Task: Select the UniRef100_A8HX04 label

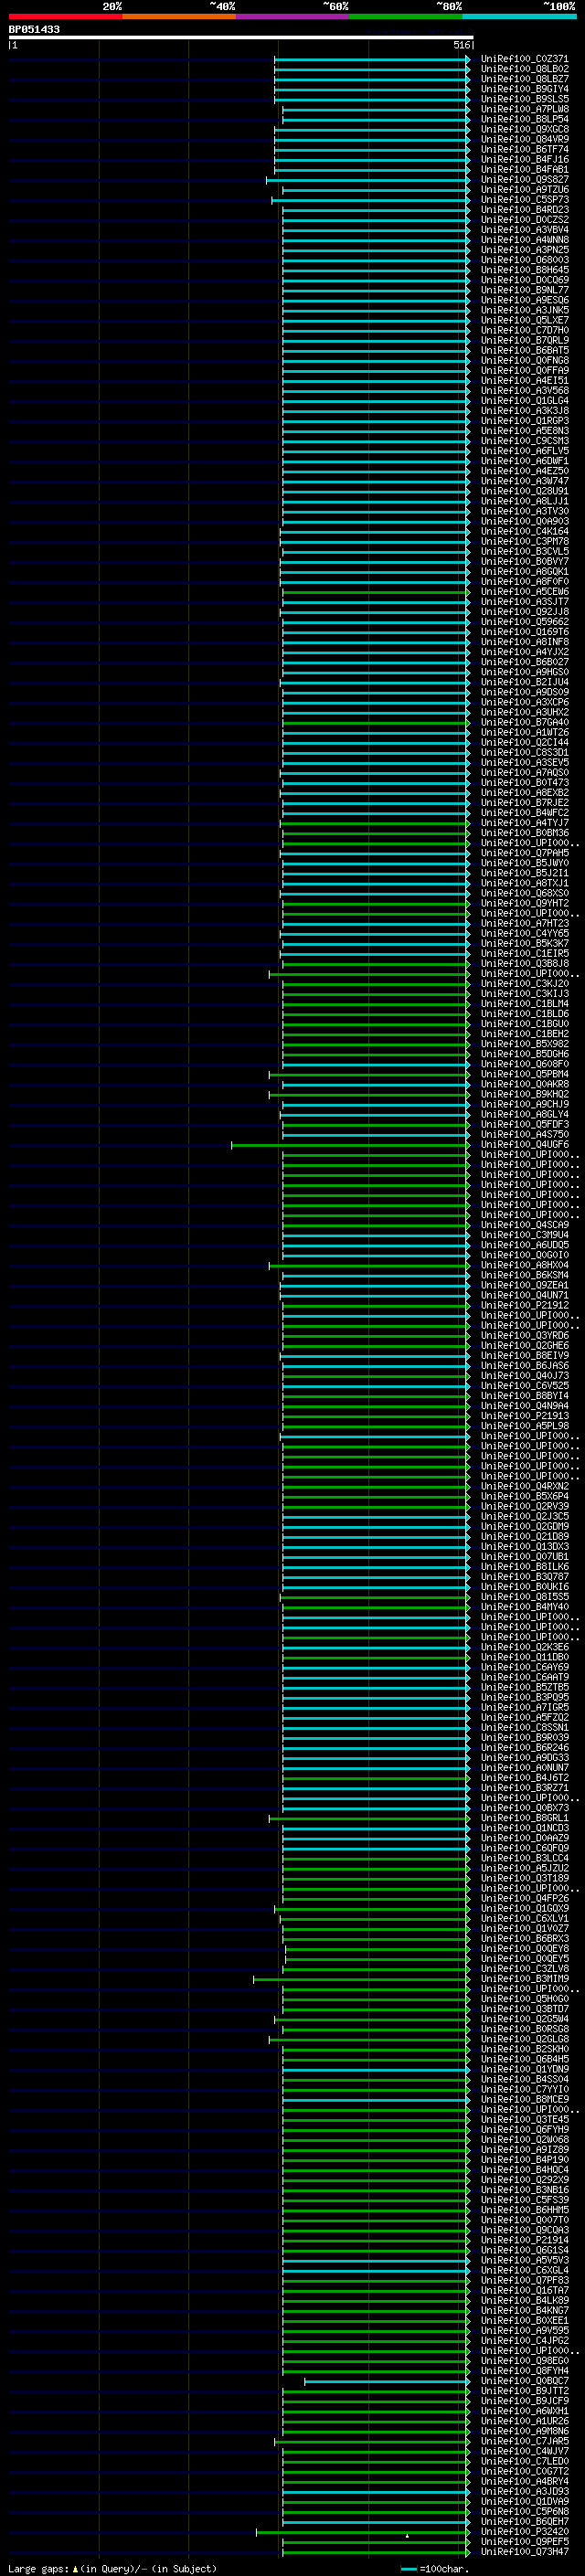Action: click(x=524, y=1265)
